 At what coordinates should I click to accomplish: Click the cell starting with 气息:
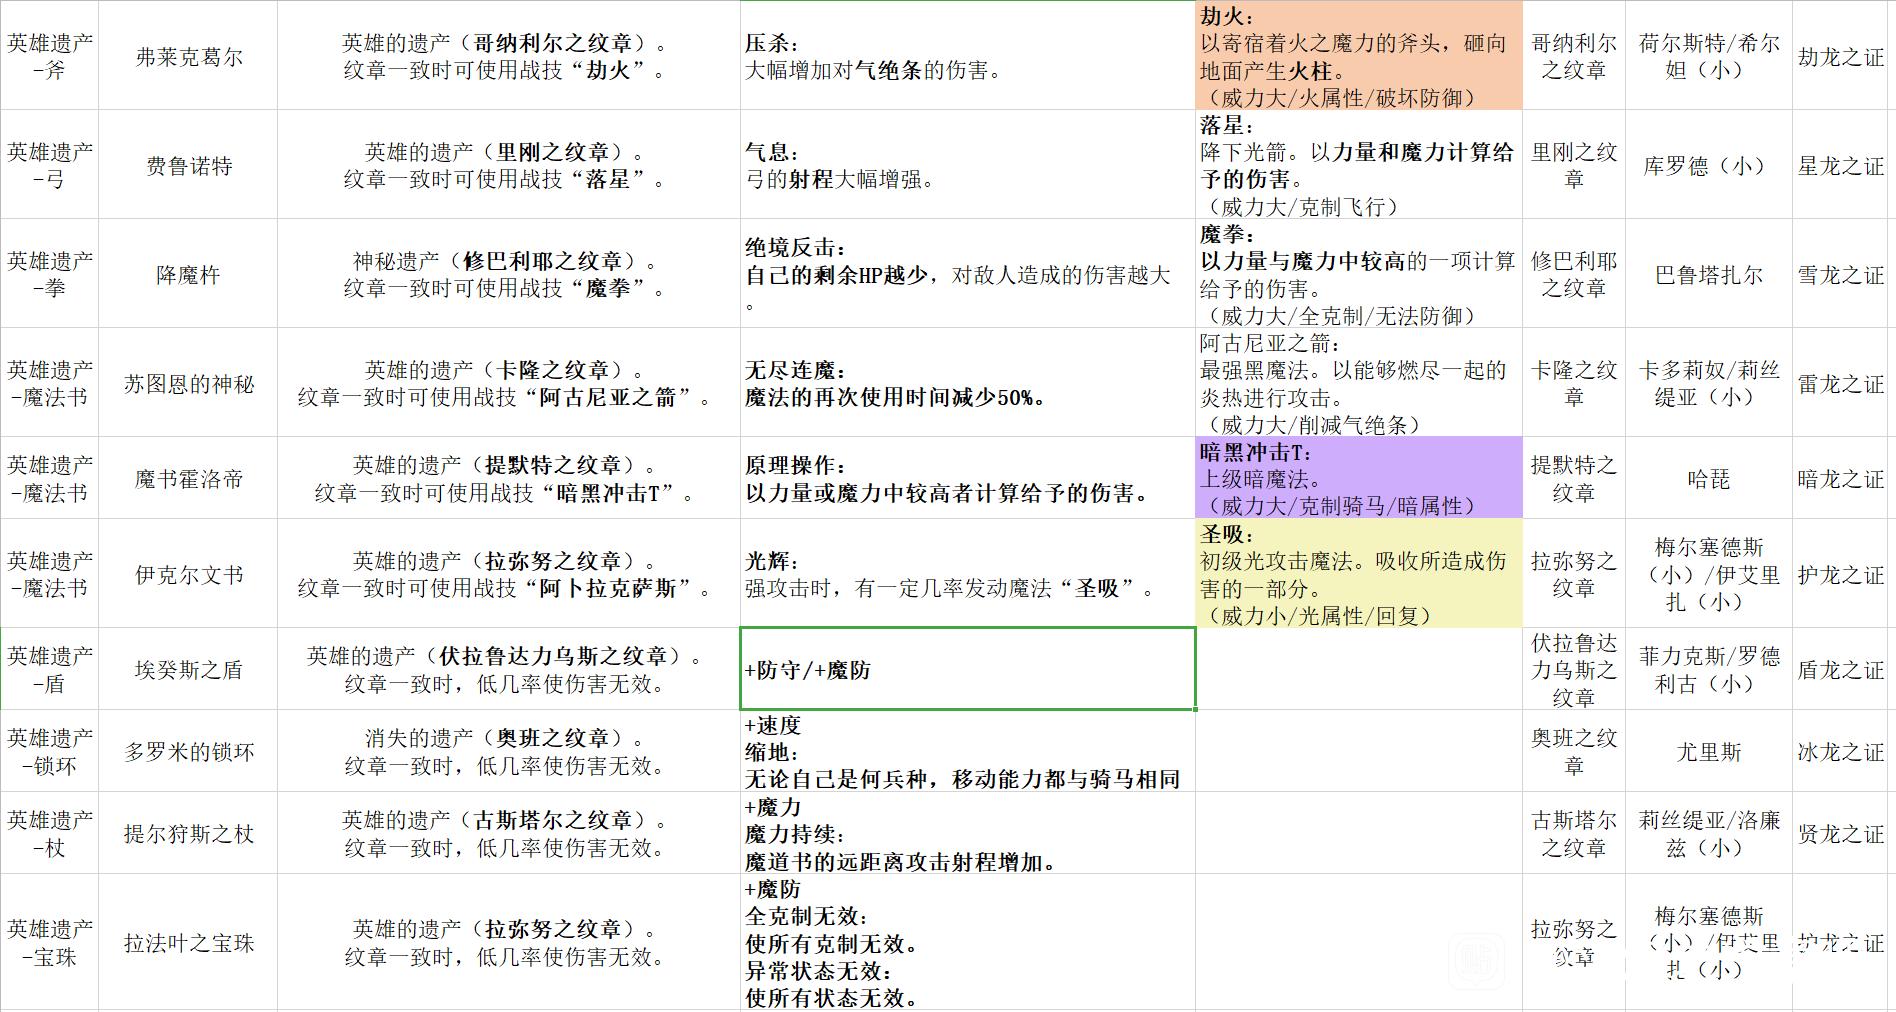pyautogui.click(x=967, y=165)
